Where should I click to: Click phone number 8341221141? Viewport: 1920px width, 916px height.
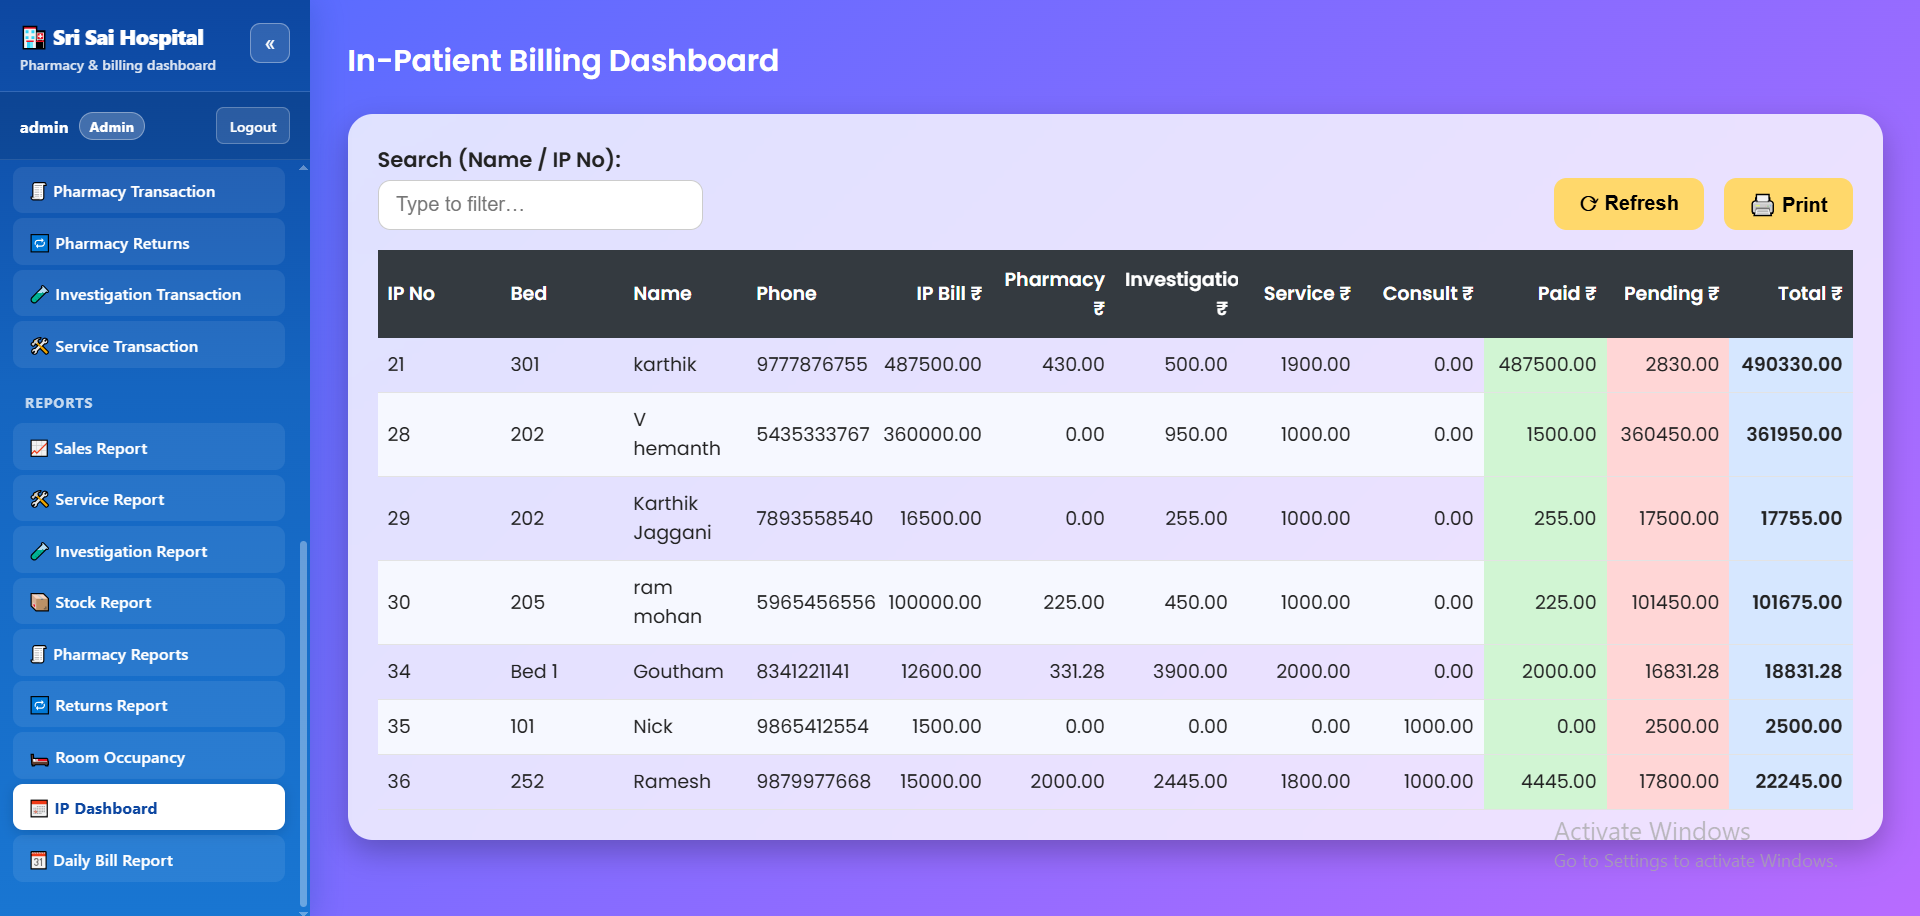coord(802,671)
